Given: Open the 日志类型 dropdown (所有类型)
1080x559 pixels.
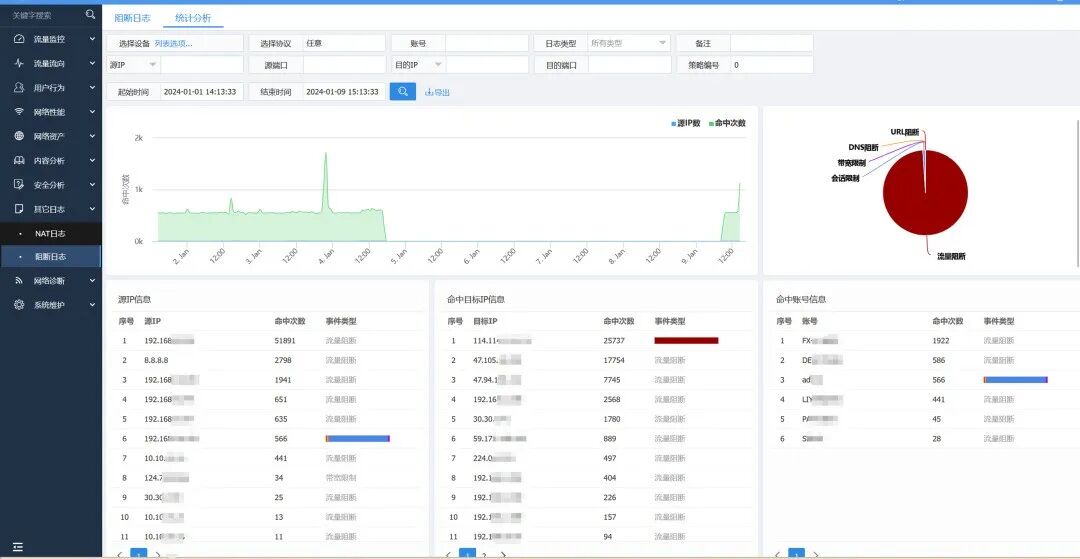Looking at the screenshot, I should [x=629, y=43].
